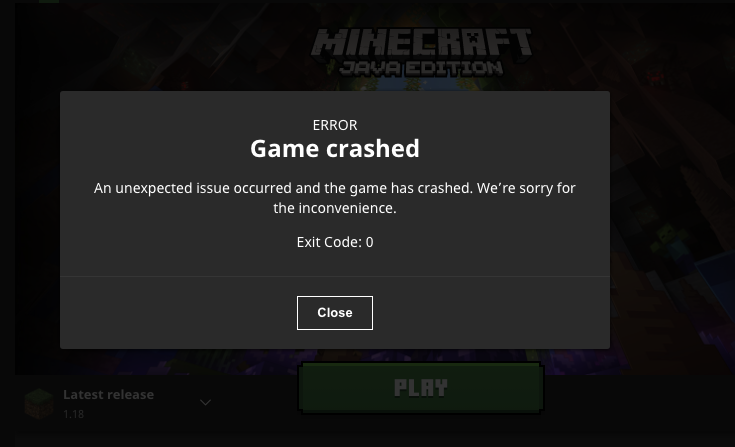Click the letter P on the PLAY button
This screenshot has height=447, width=735.
pyautogui.click(x=401, y=388)
